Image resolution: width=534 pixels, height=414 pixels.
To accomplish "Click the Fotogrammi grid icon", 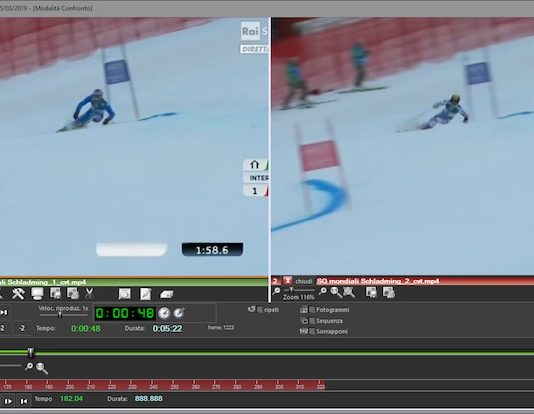I will click(303, 310).
